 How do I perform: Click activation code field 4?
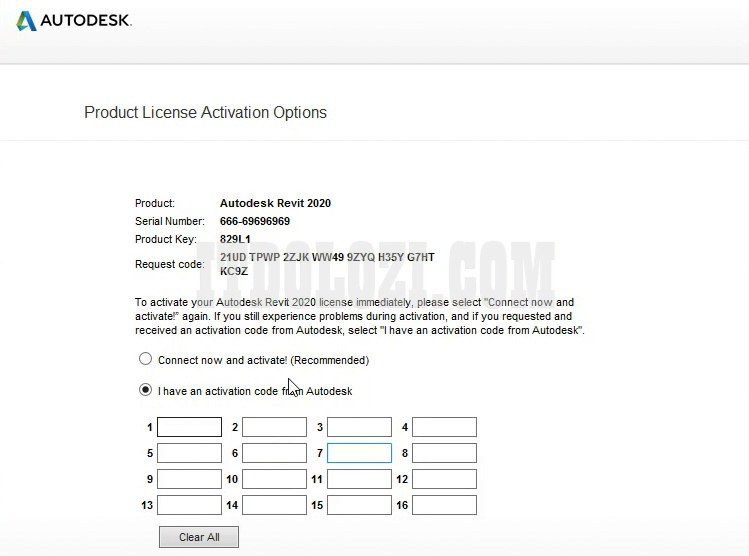point(444,427)
